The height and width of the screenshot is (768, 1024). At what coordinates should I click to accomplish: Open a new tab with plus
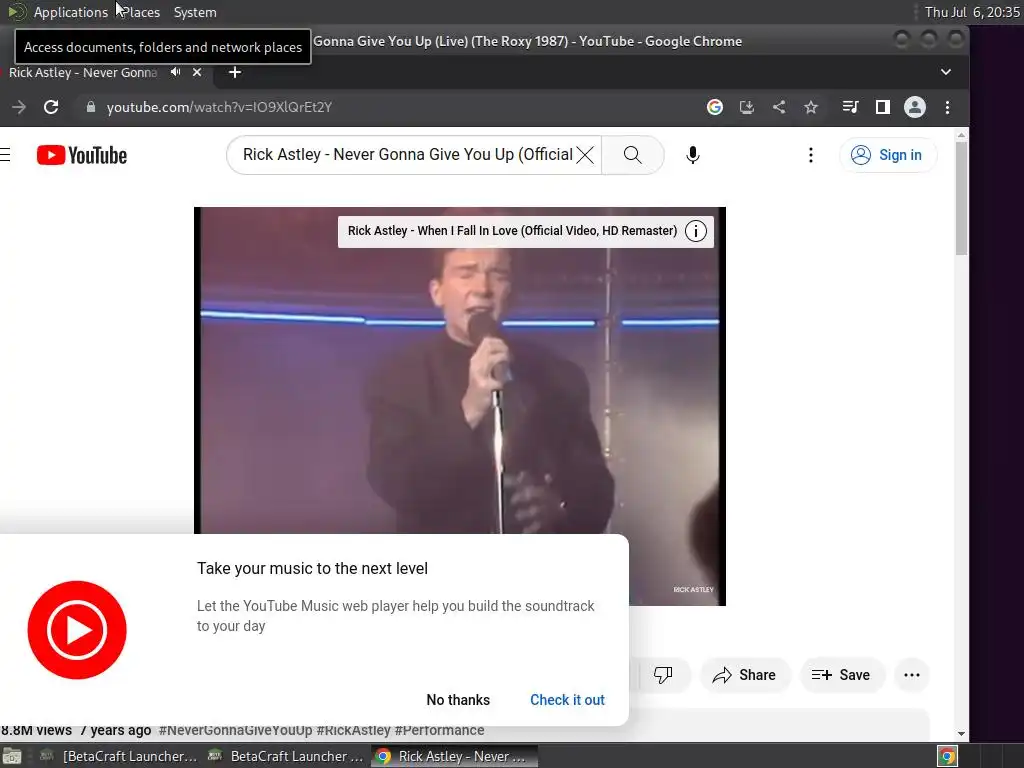tap(235, 72)
